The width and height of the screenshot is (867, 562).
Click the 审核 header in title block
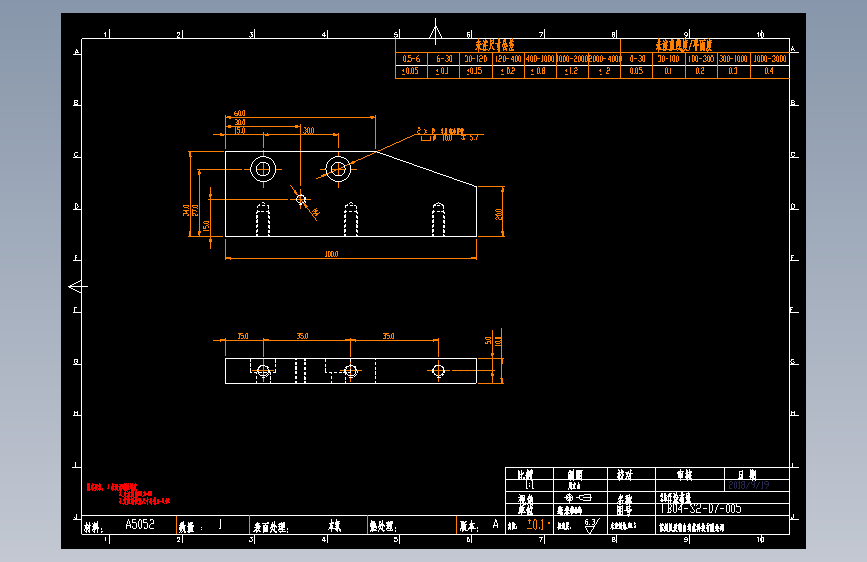[685, 475]
